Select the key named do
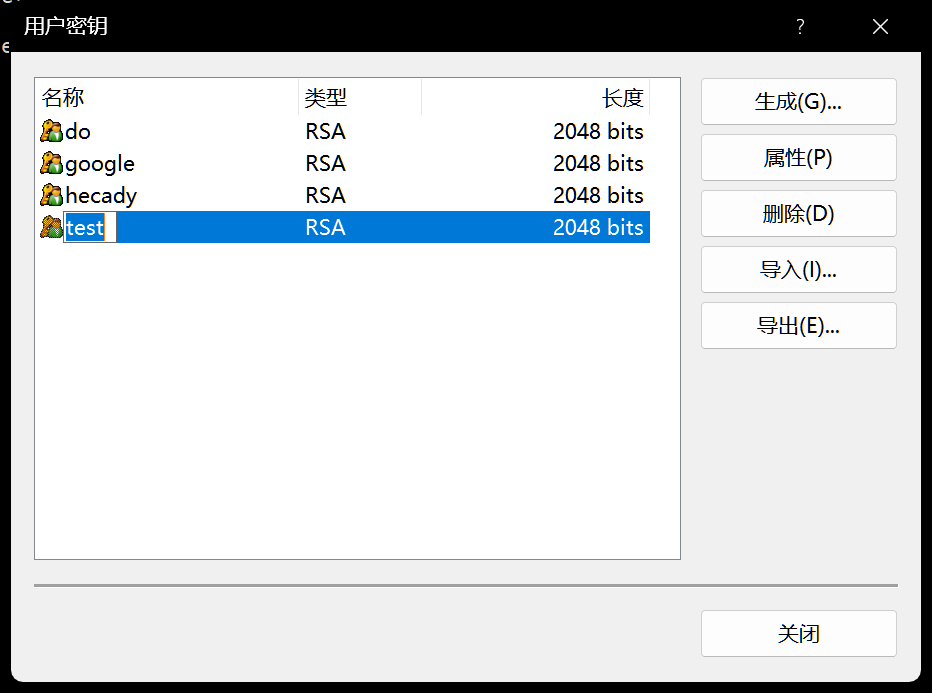Screen dimensions: 932x693 pyautogui.click(x=78, y=131)
